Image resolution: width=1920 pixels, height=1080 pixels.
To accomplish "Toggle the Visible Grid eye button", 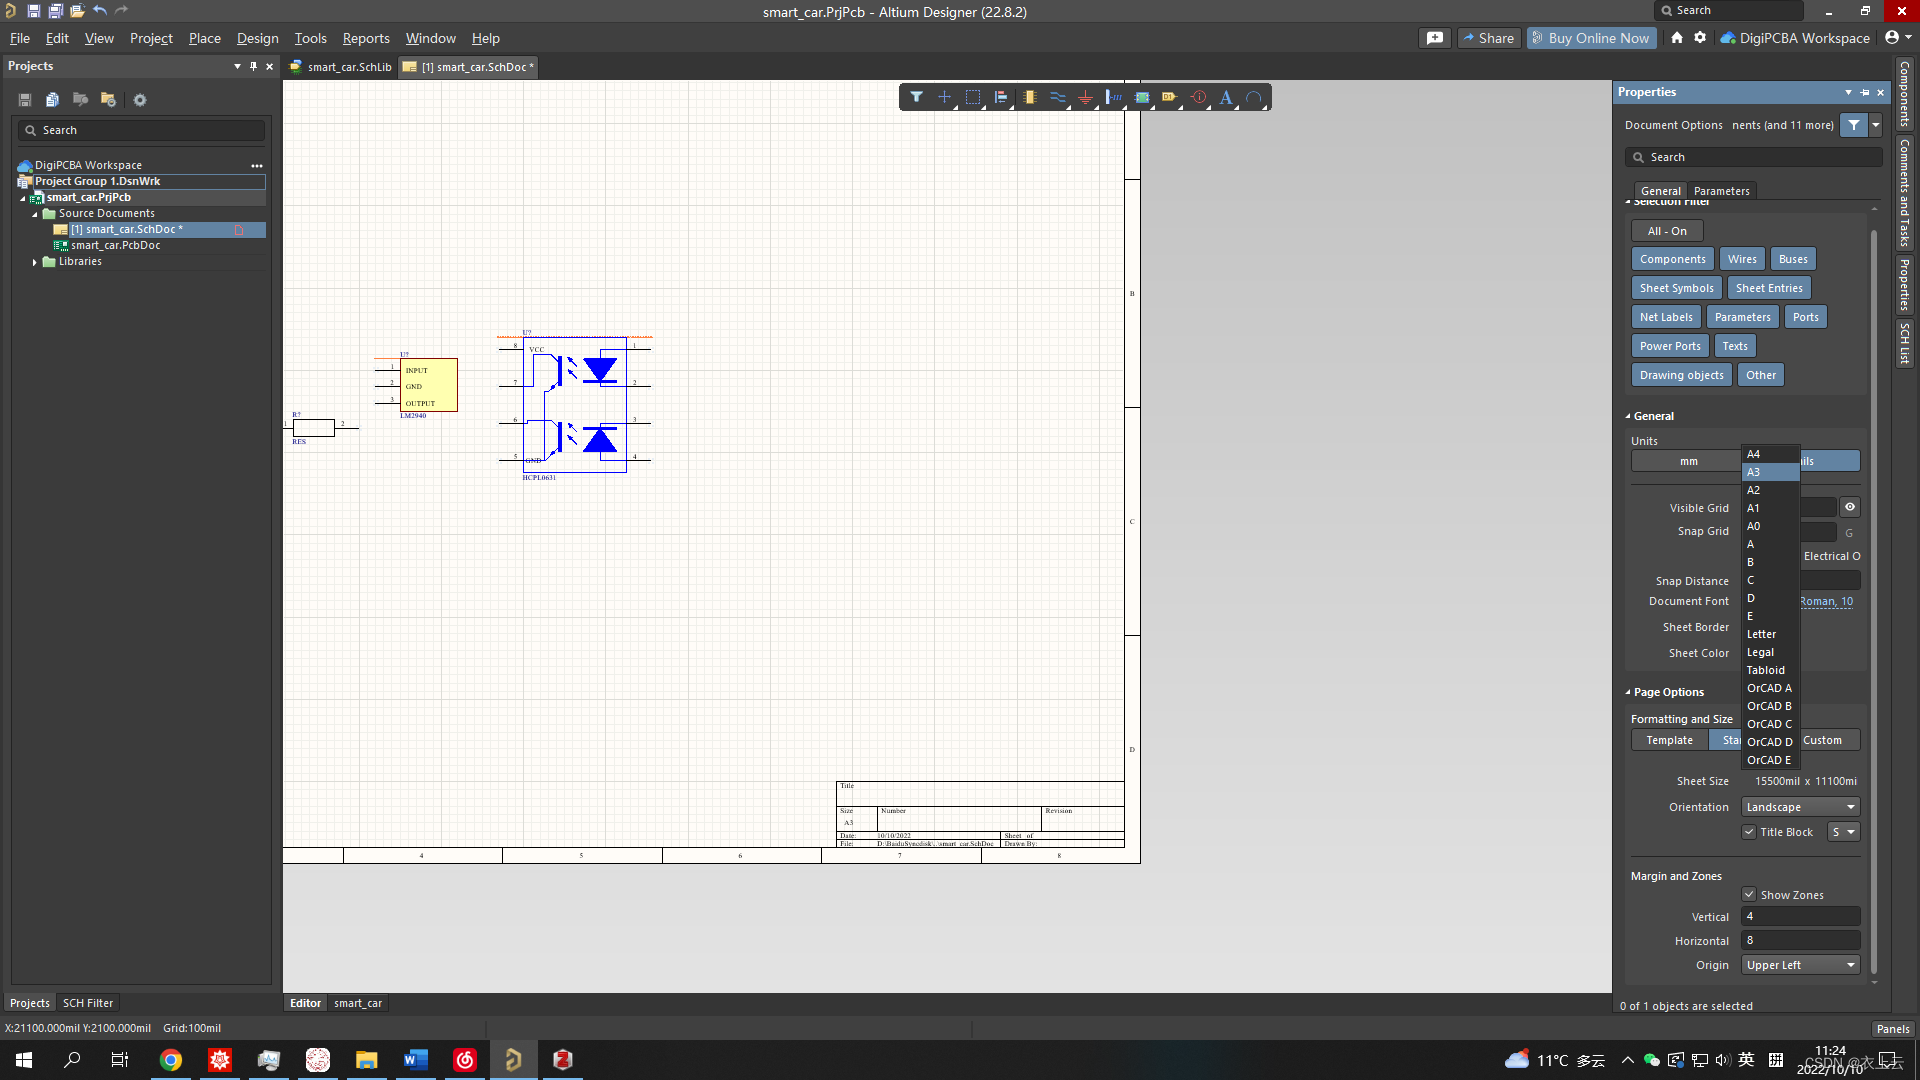I will coord(1850,507).
